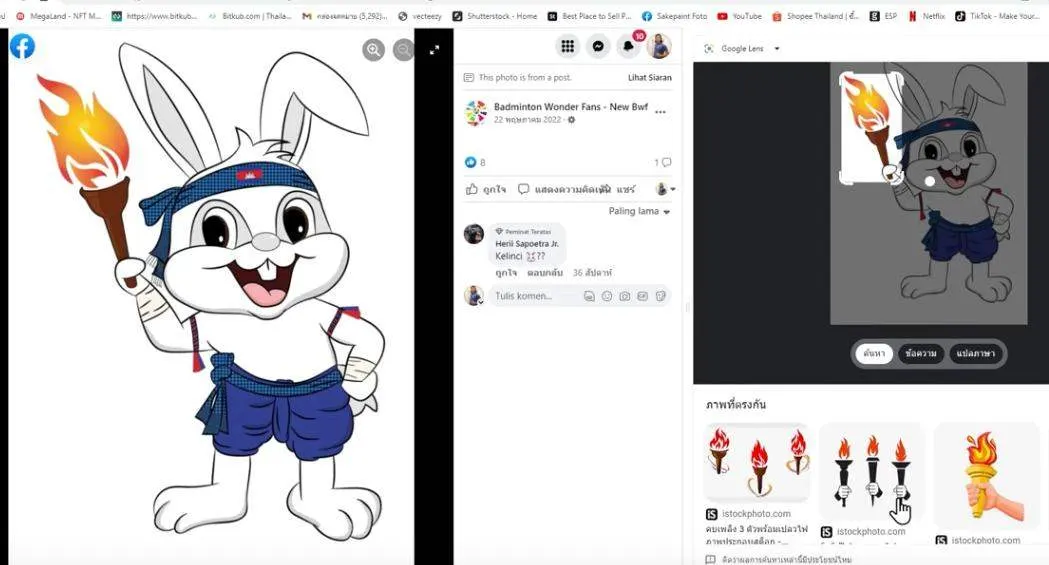Open the TikTok bookmark

click(x=997, y=16)
